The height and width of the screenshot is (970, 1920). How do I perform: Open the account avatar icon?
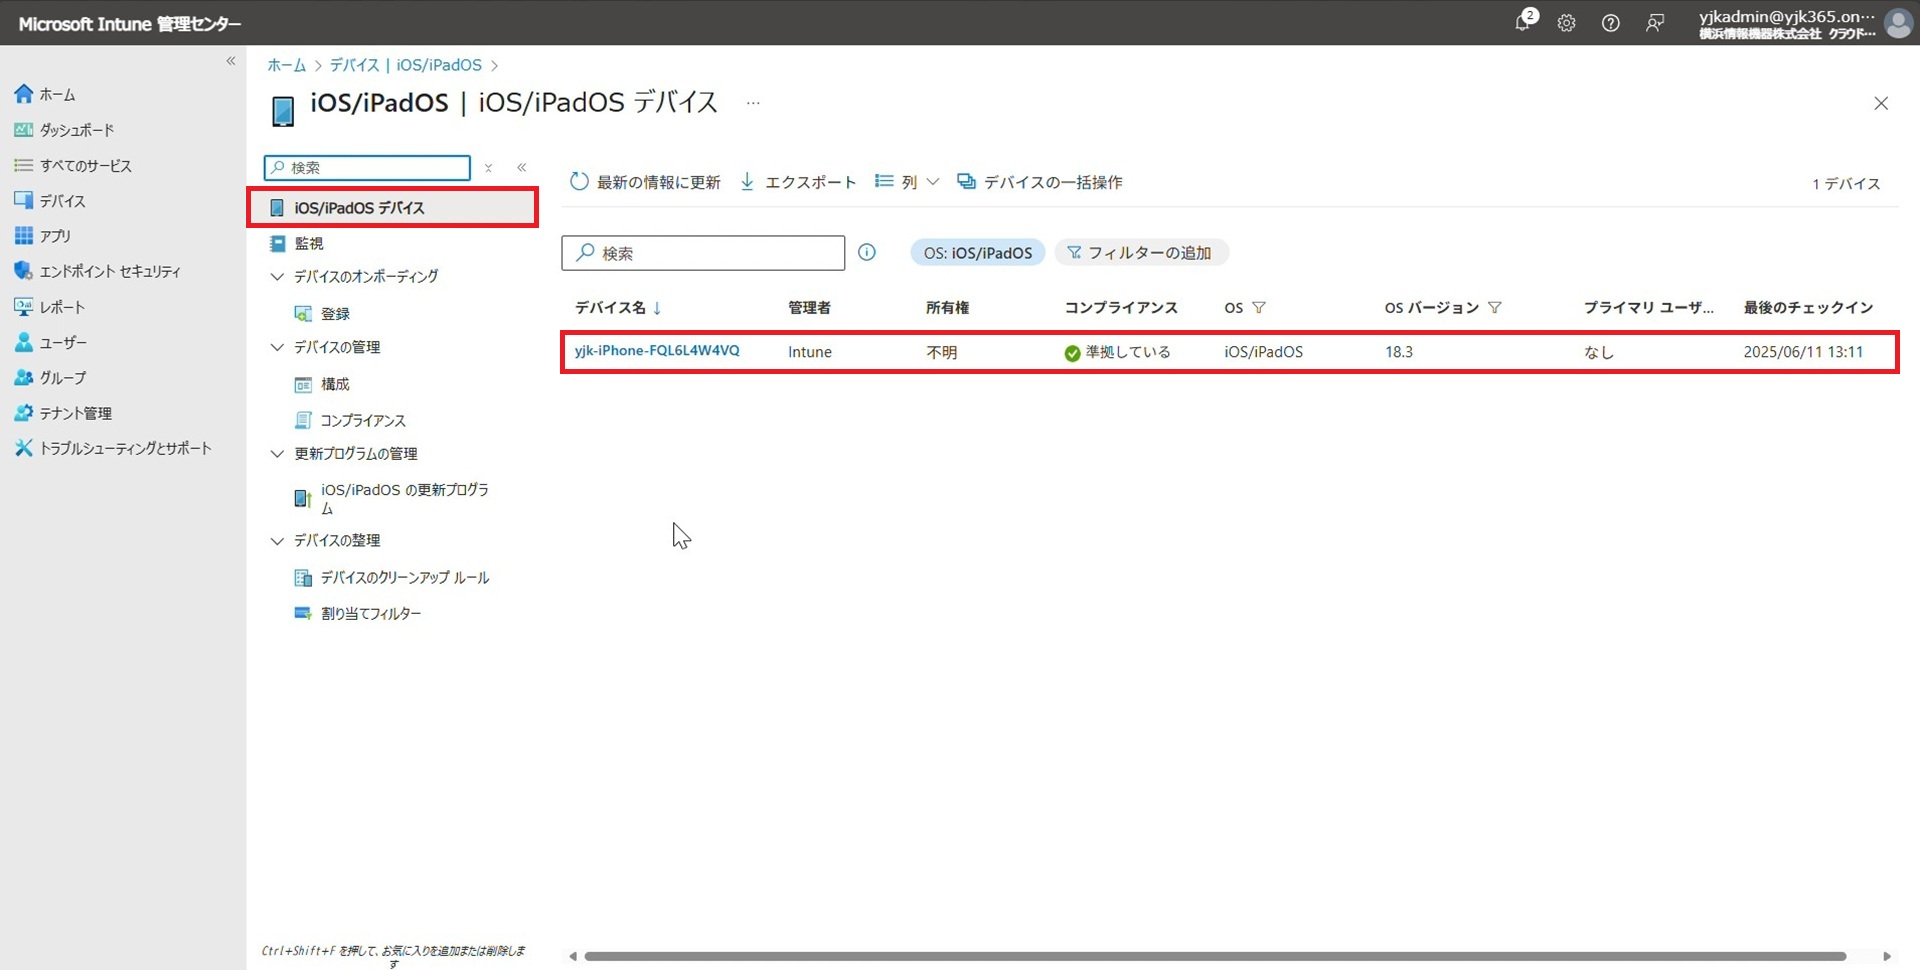tap(1898, 23)
